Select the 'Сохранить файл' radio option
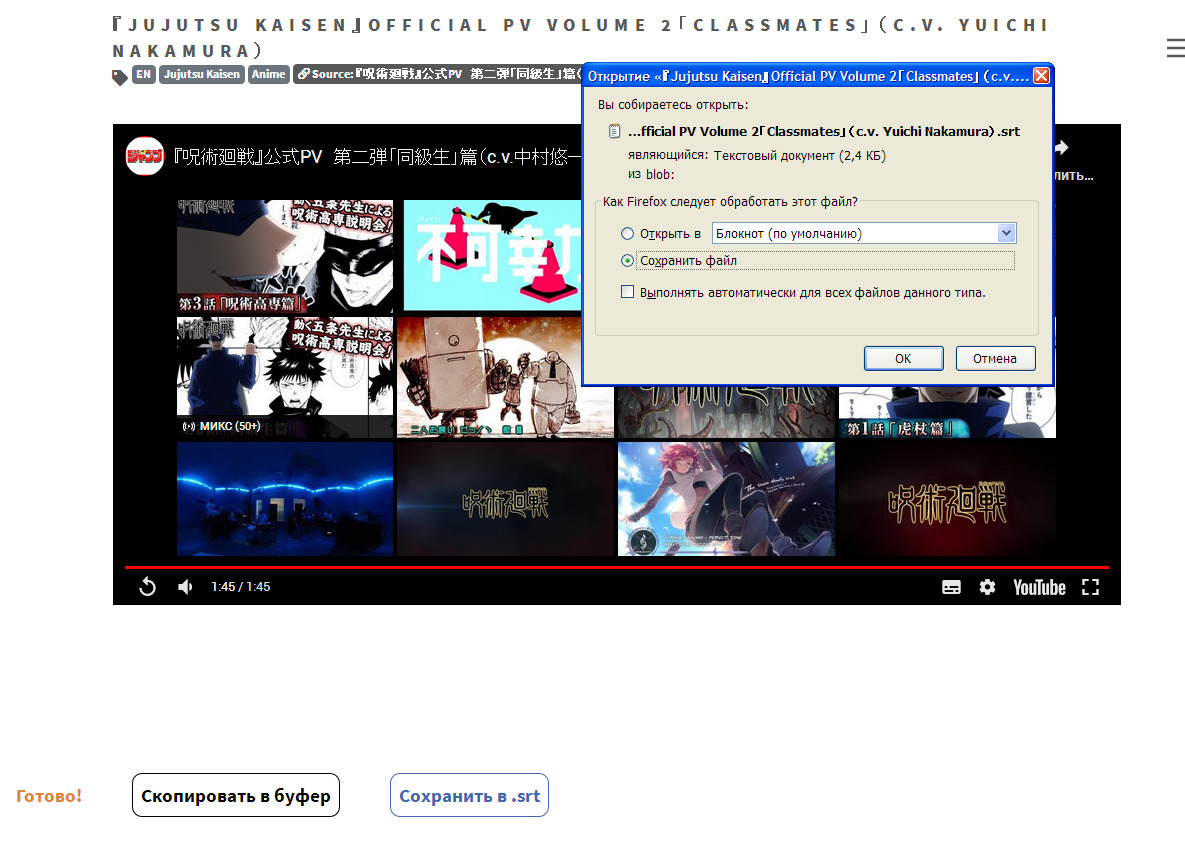This screenshot has height=847, width=1185. pos(628,261)
